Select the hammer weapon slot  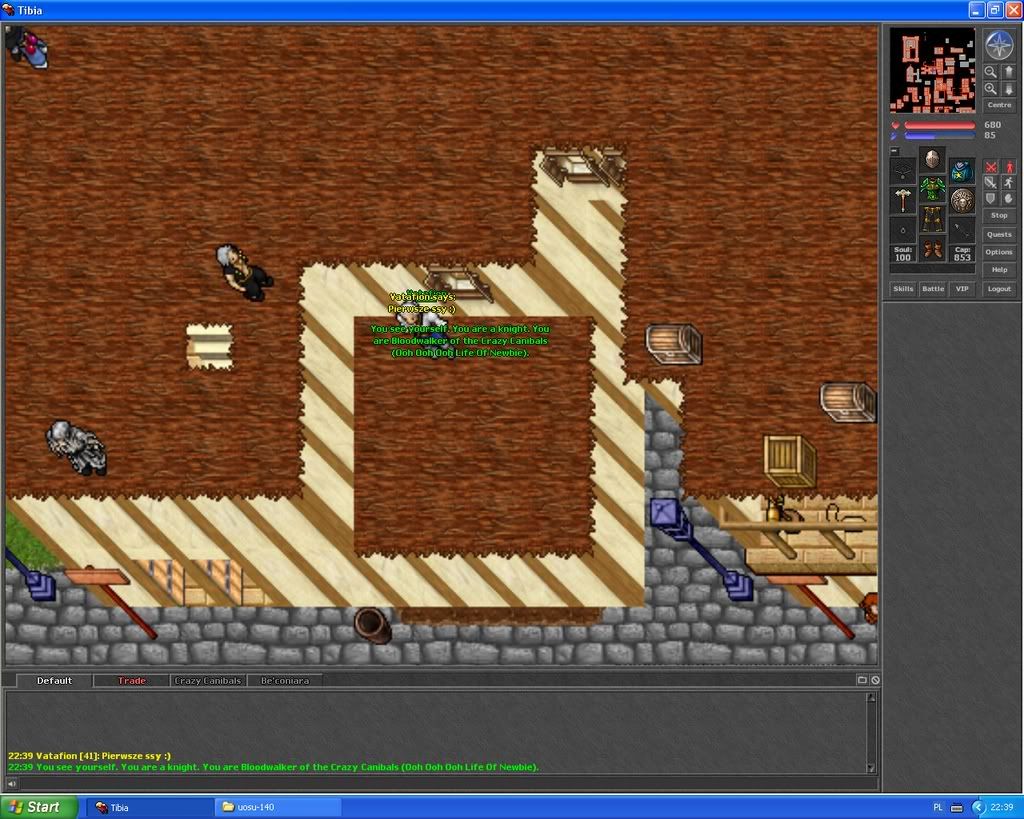pos(903,201)
